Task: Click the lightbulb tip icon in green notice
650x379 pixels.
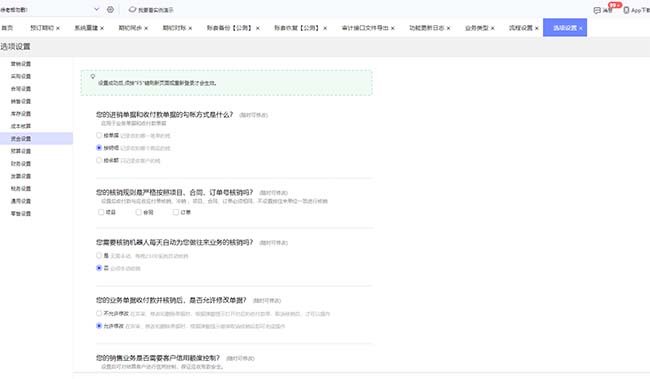Action: pyautogui.click(x=93, y=77)
